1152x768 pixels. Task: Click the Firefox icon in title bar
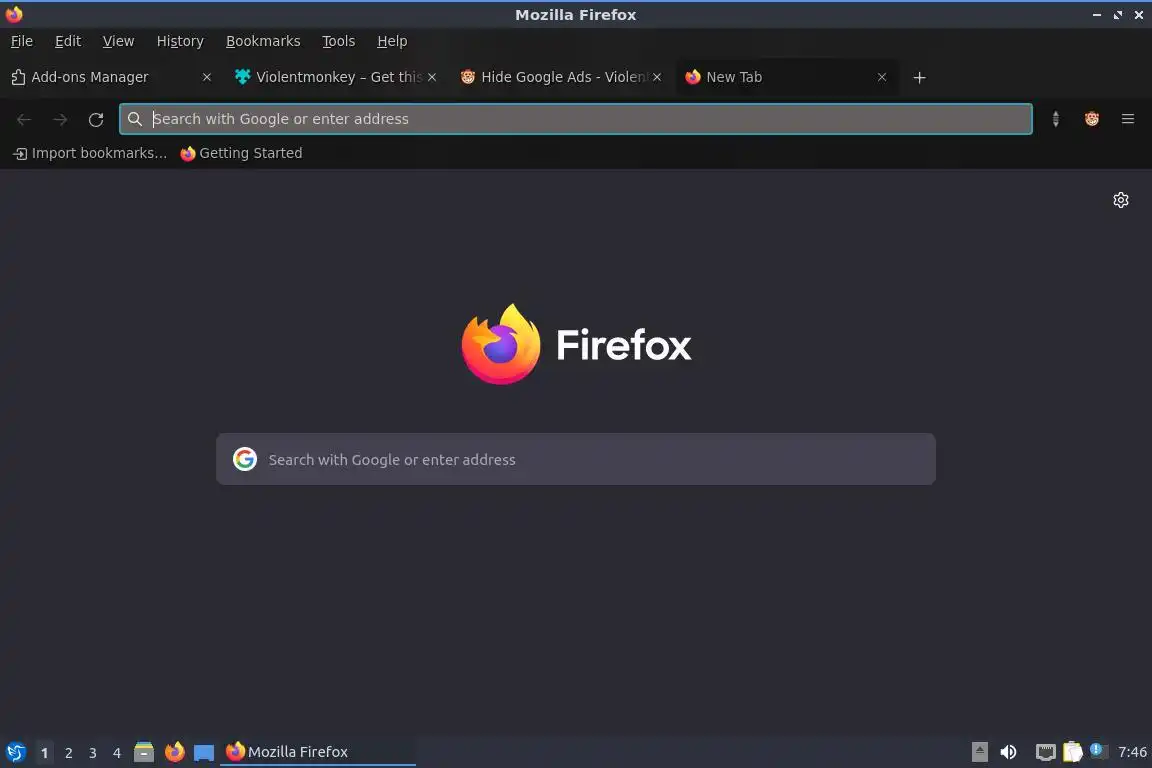click(x=14, y=14)
